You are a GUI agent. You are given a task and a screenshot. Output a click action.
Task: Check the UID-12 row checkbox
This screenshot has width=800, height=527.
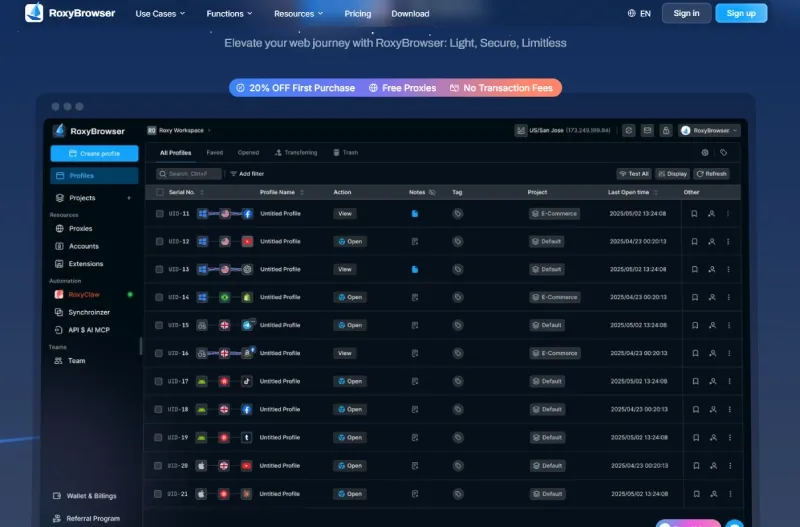[x=159, y=241]
